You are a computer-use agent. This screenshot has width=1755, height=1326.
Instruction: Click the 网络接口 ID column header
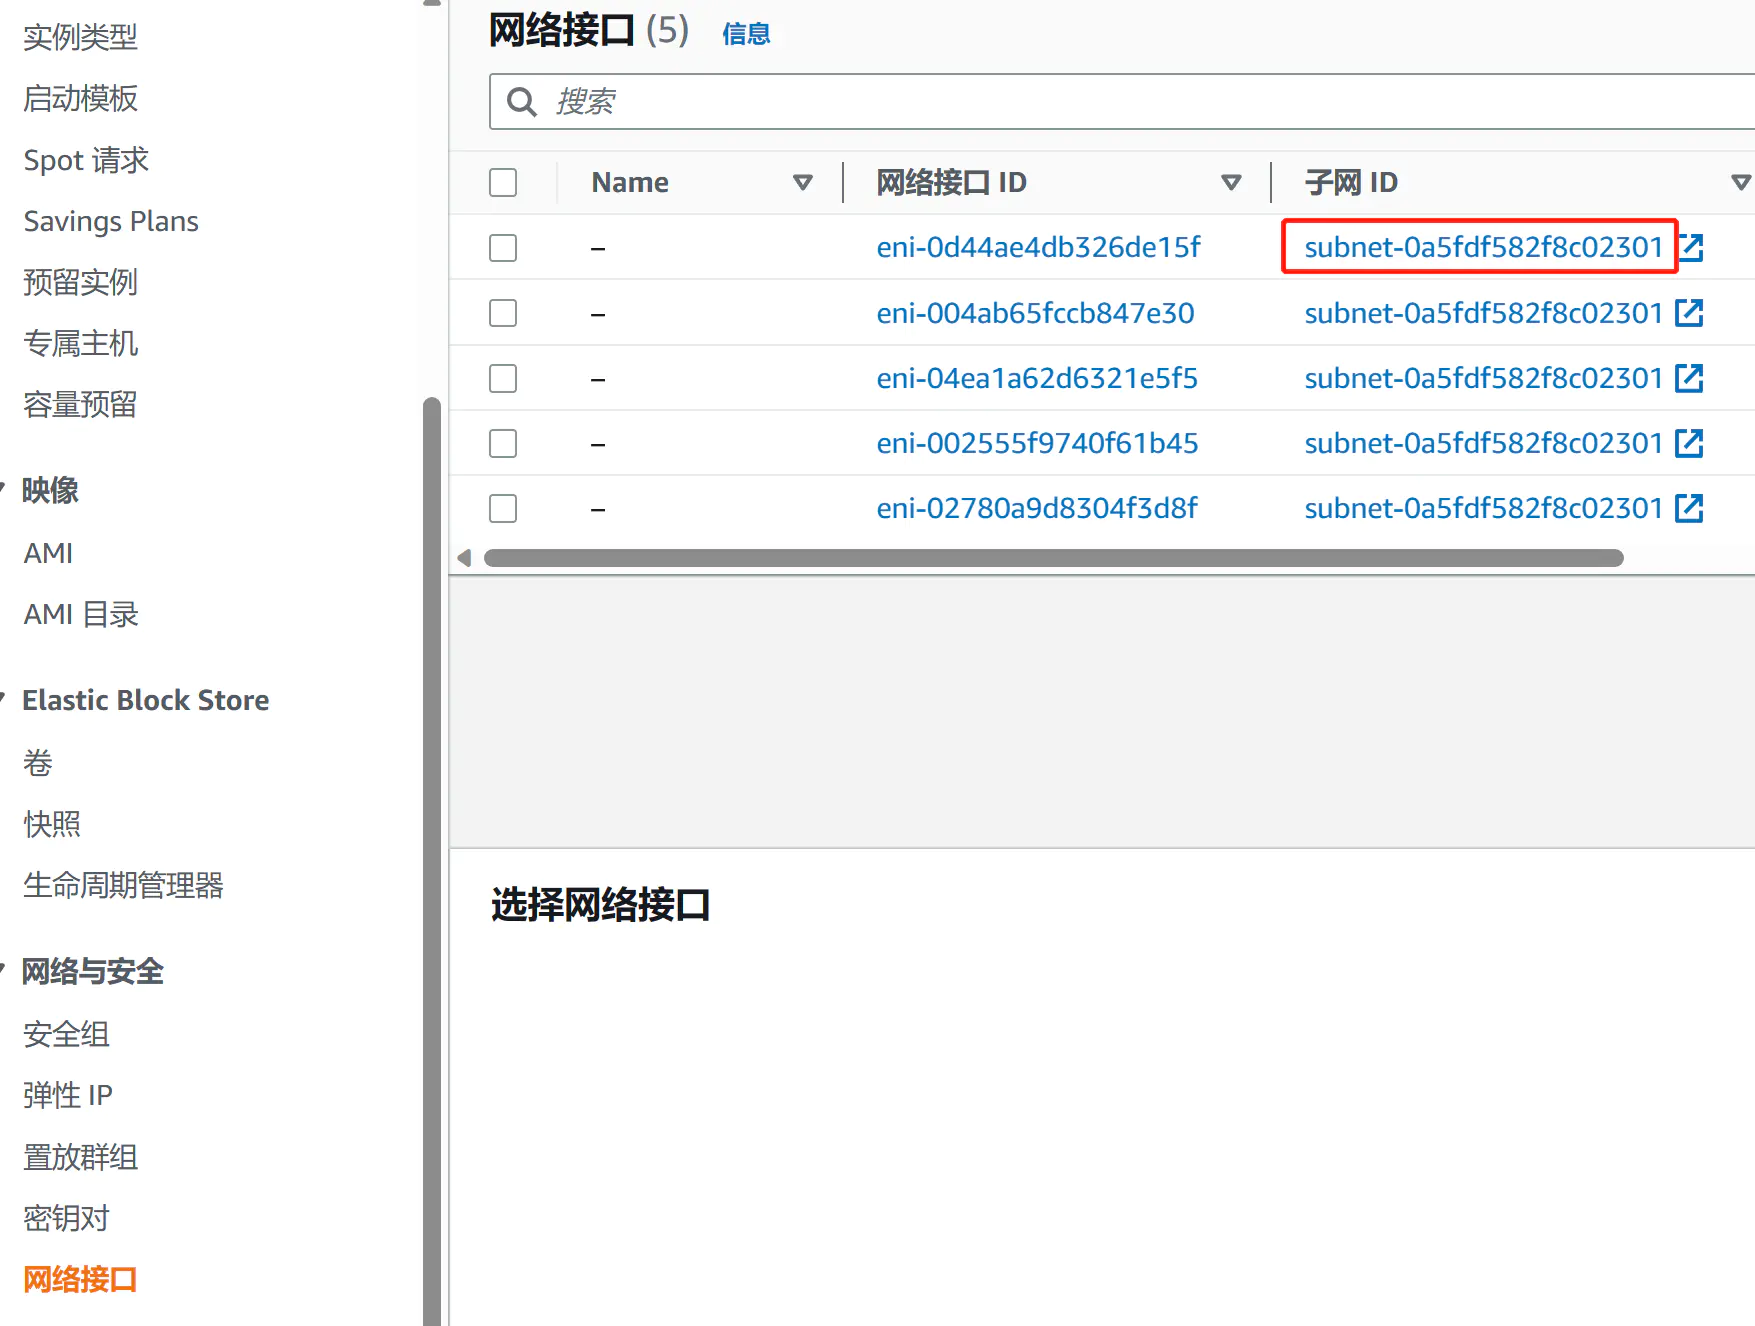pos(951,182)
